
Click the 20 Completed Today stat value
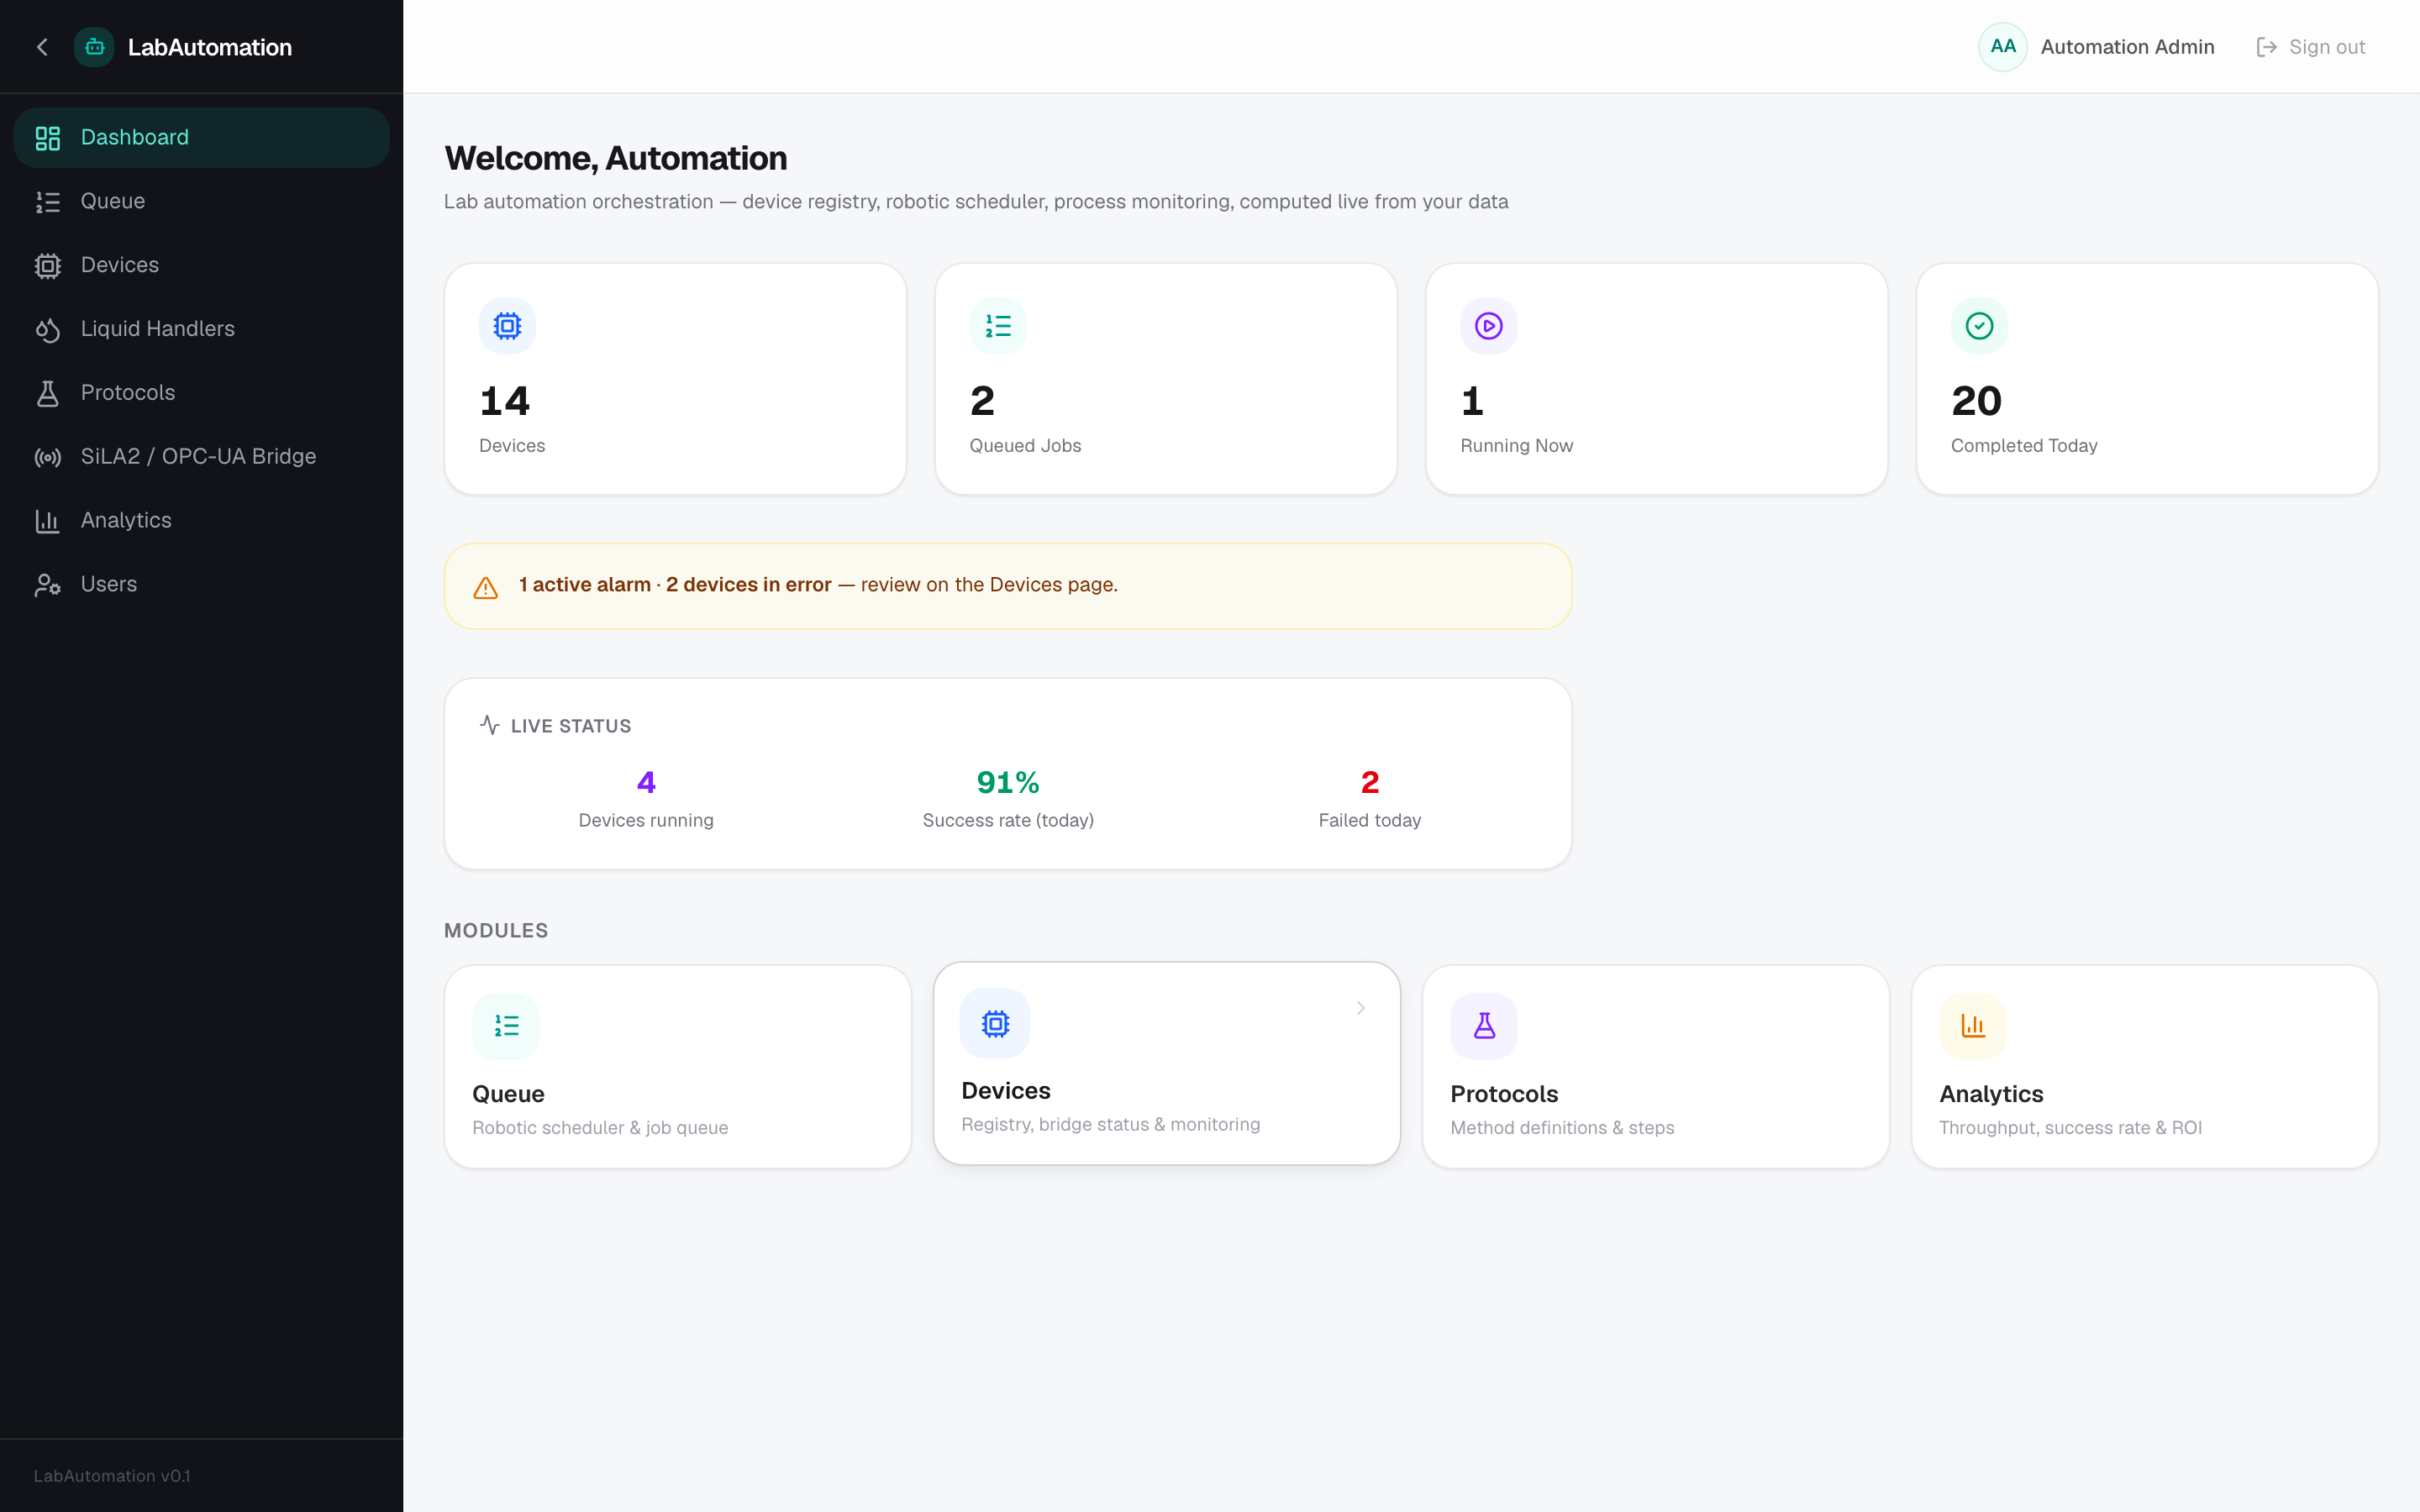[1976, 401]
